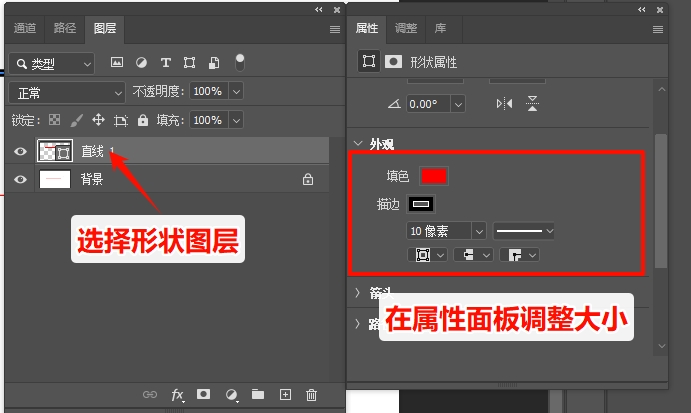Open the stroke line join dropdown
Viewport: 691px width, 413px height.
[519, 255]
